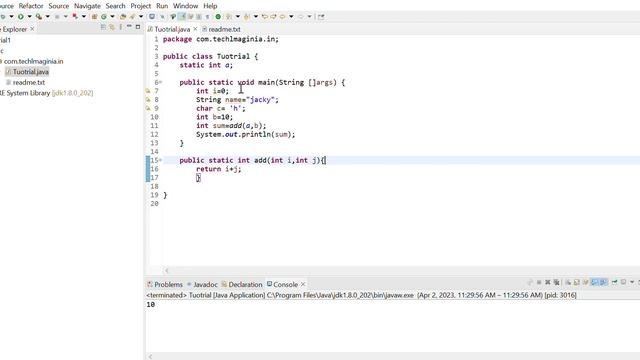Viewport: 640px width, 360px height.
Task: Click the External Tools run icon
Action: click(39, 17)
